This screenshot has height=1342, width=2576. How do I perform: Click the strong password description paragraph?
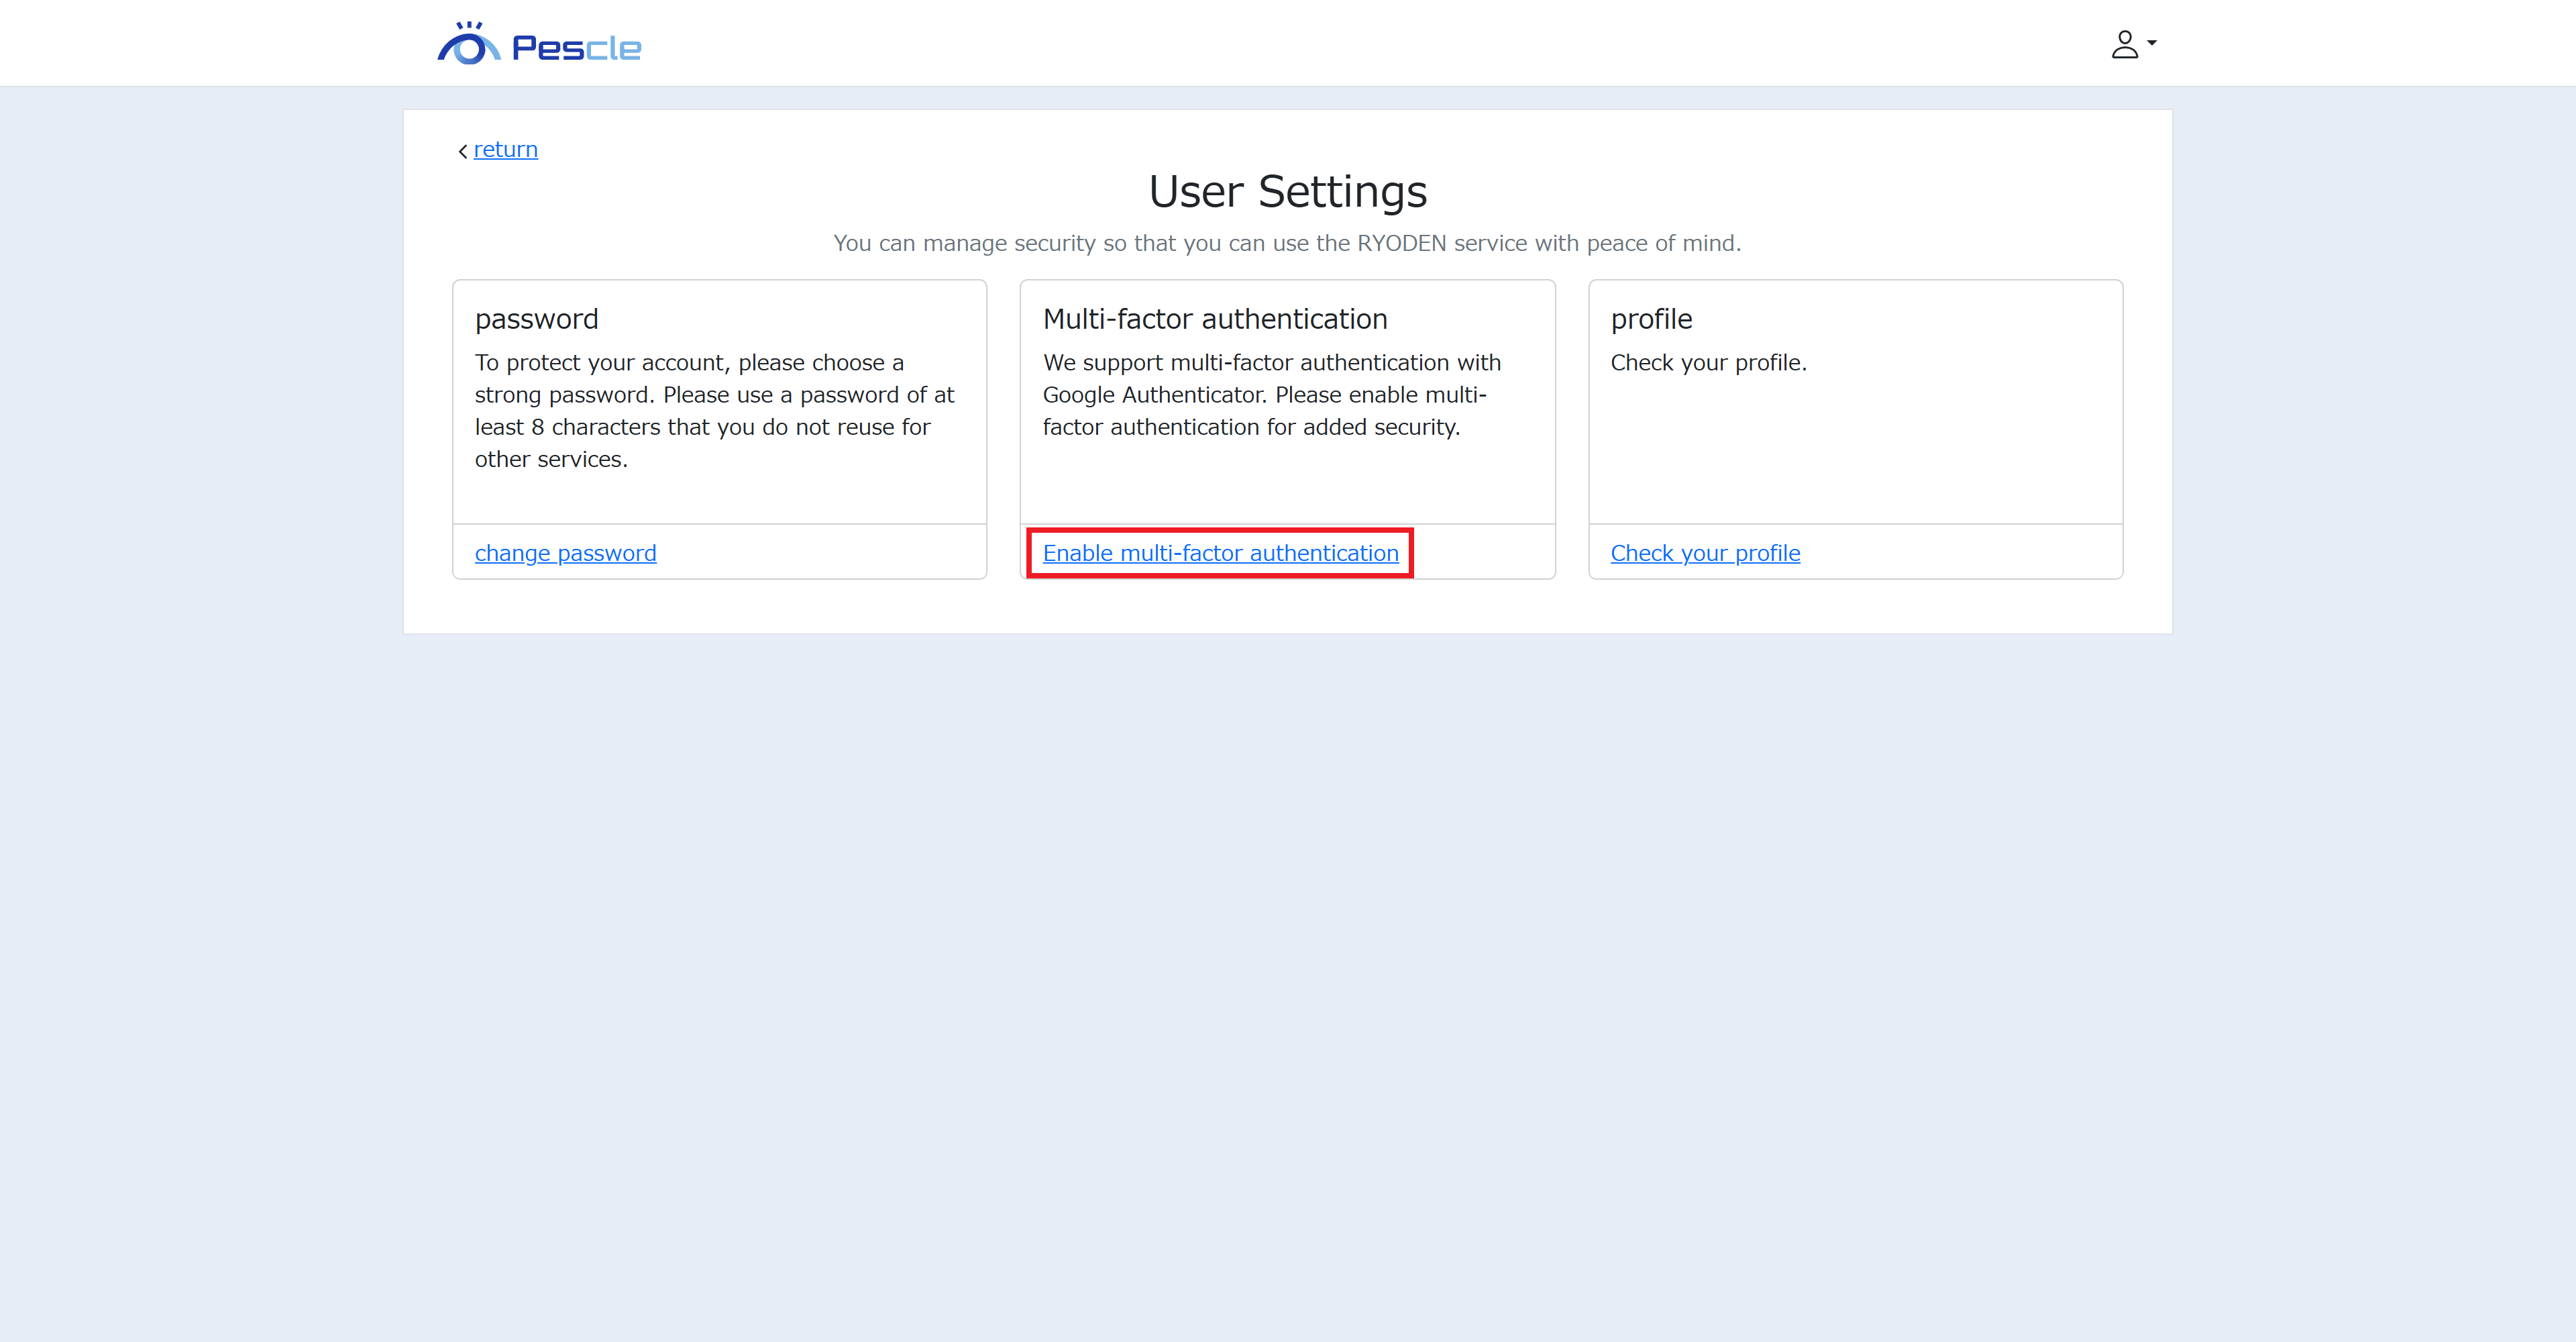pyautogui.click(x=714, y=411)
